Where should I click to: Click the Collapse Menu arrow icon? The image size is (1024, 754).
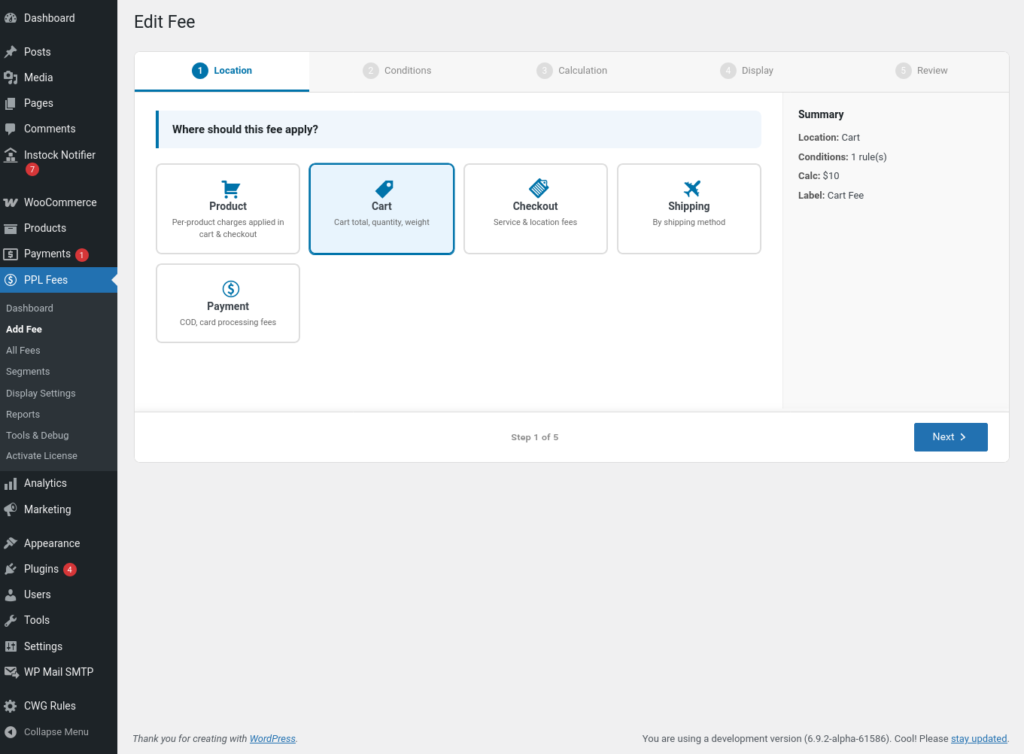10,732
